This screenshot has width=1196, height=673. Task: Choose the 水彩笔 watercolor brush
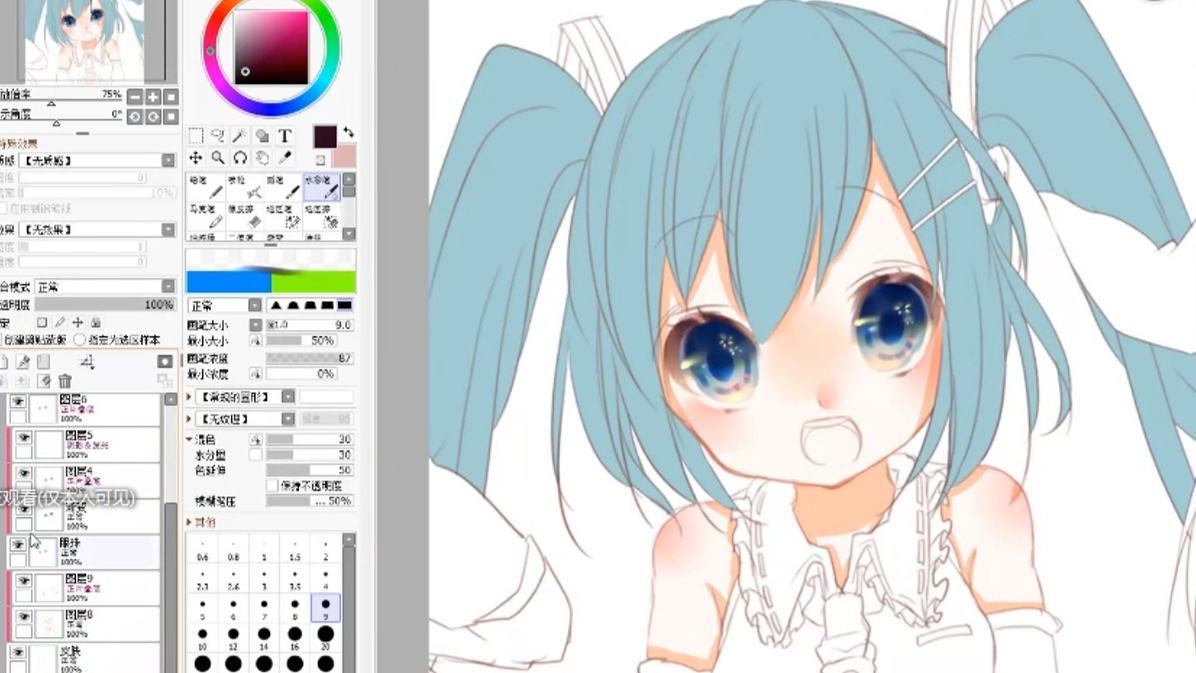coord(321,187)
